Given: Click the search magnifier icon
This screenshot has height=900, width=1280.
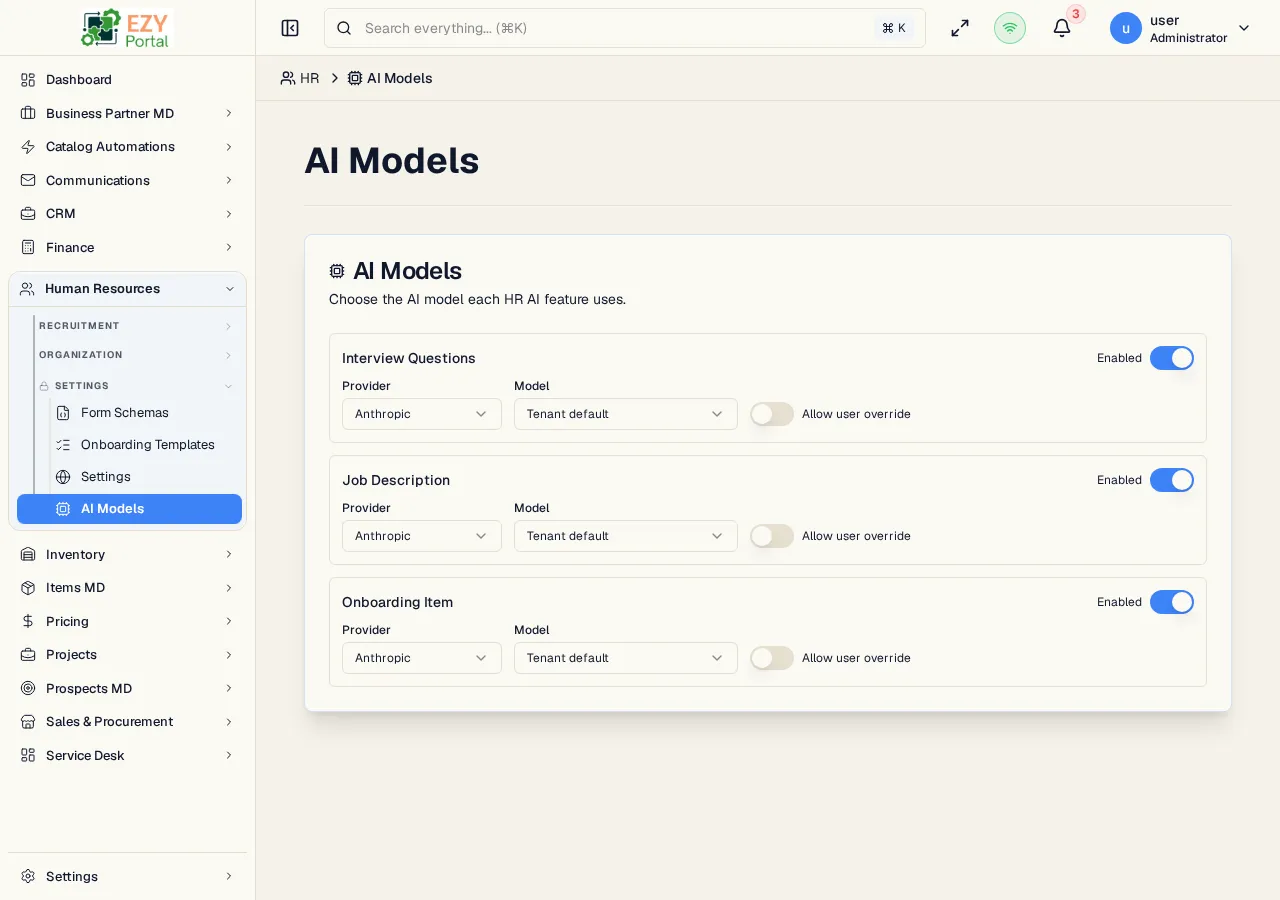Looking at the screenshot, I should point(344,28).
